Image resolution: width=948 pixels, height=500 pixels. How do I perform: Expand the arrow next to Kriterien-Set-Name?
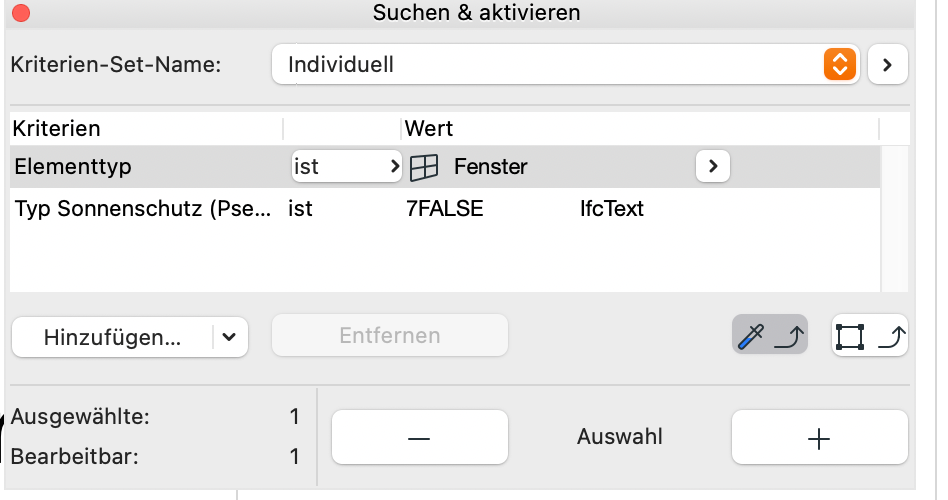[x=887, y=65]
